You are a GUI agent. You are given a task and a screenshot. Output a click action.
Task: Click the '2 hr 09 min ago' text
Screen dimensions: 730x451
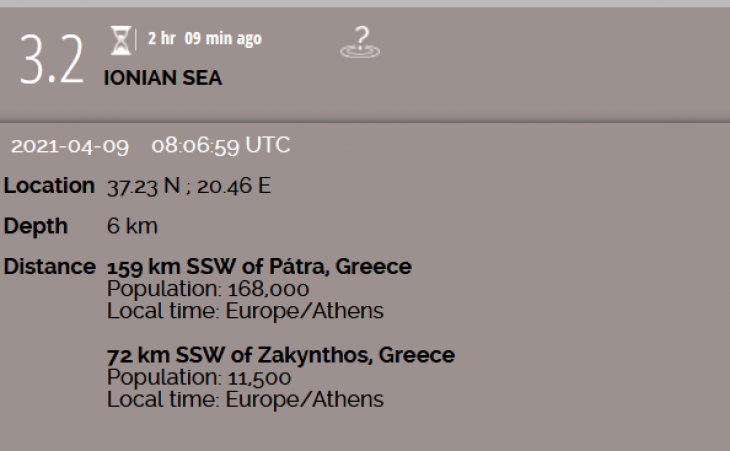click(204, 39)
